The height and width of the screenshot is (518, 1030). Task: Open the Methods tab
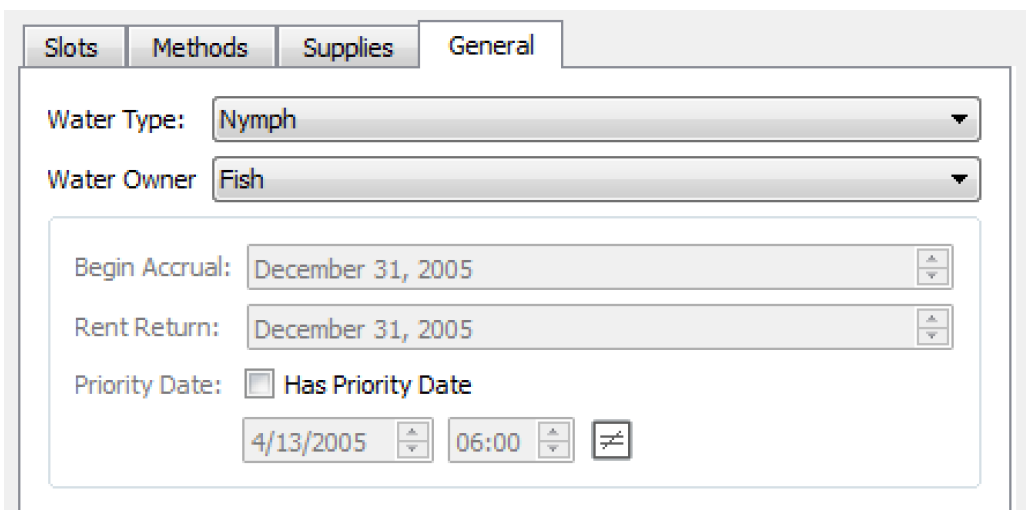coord(200,48)
